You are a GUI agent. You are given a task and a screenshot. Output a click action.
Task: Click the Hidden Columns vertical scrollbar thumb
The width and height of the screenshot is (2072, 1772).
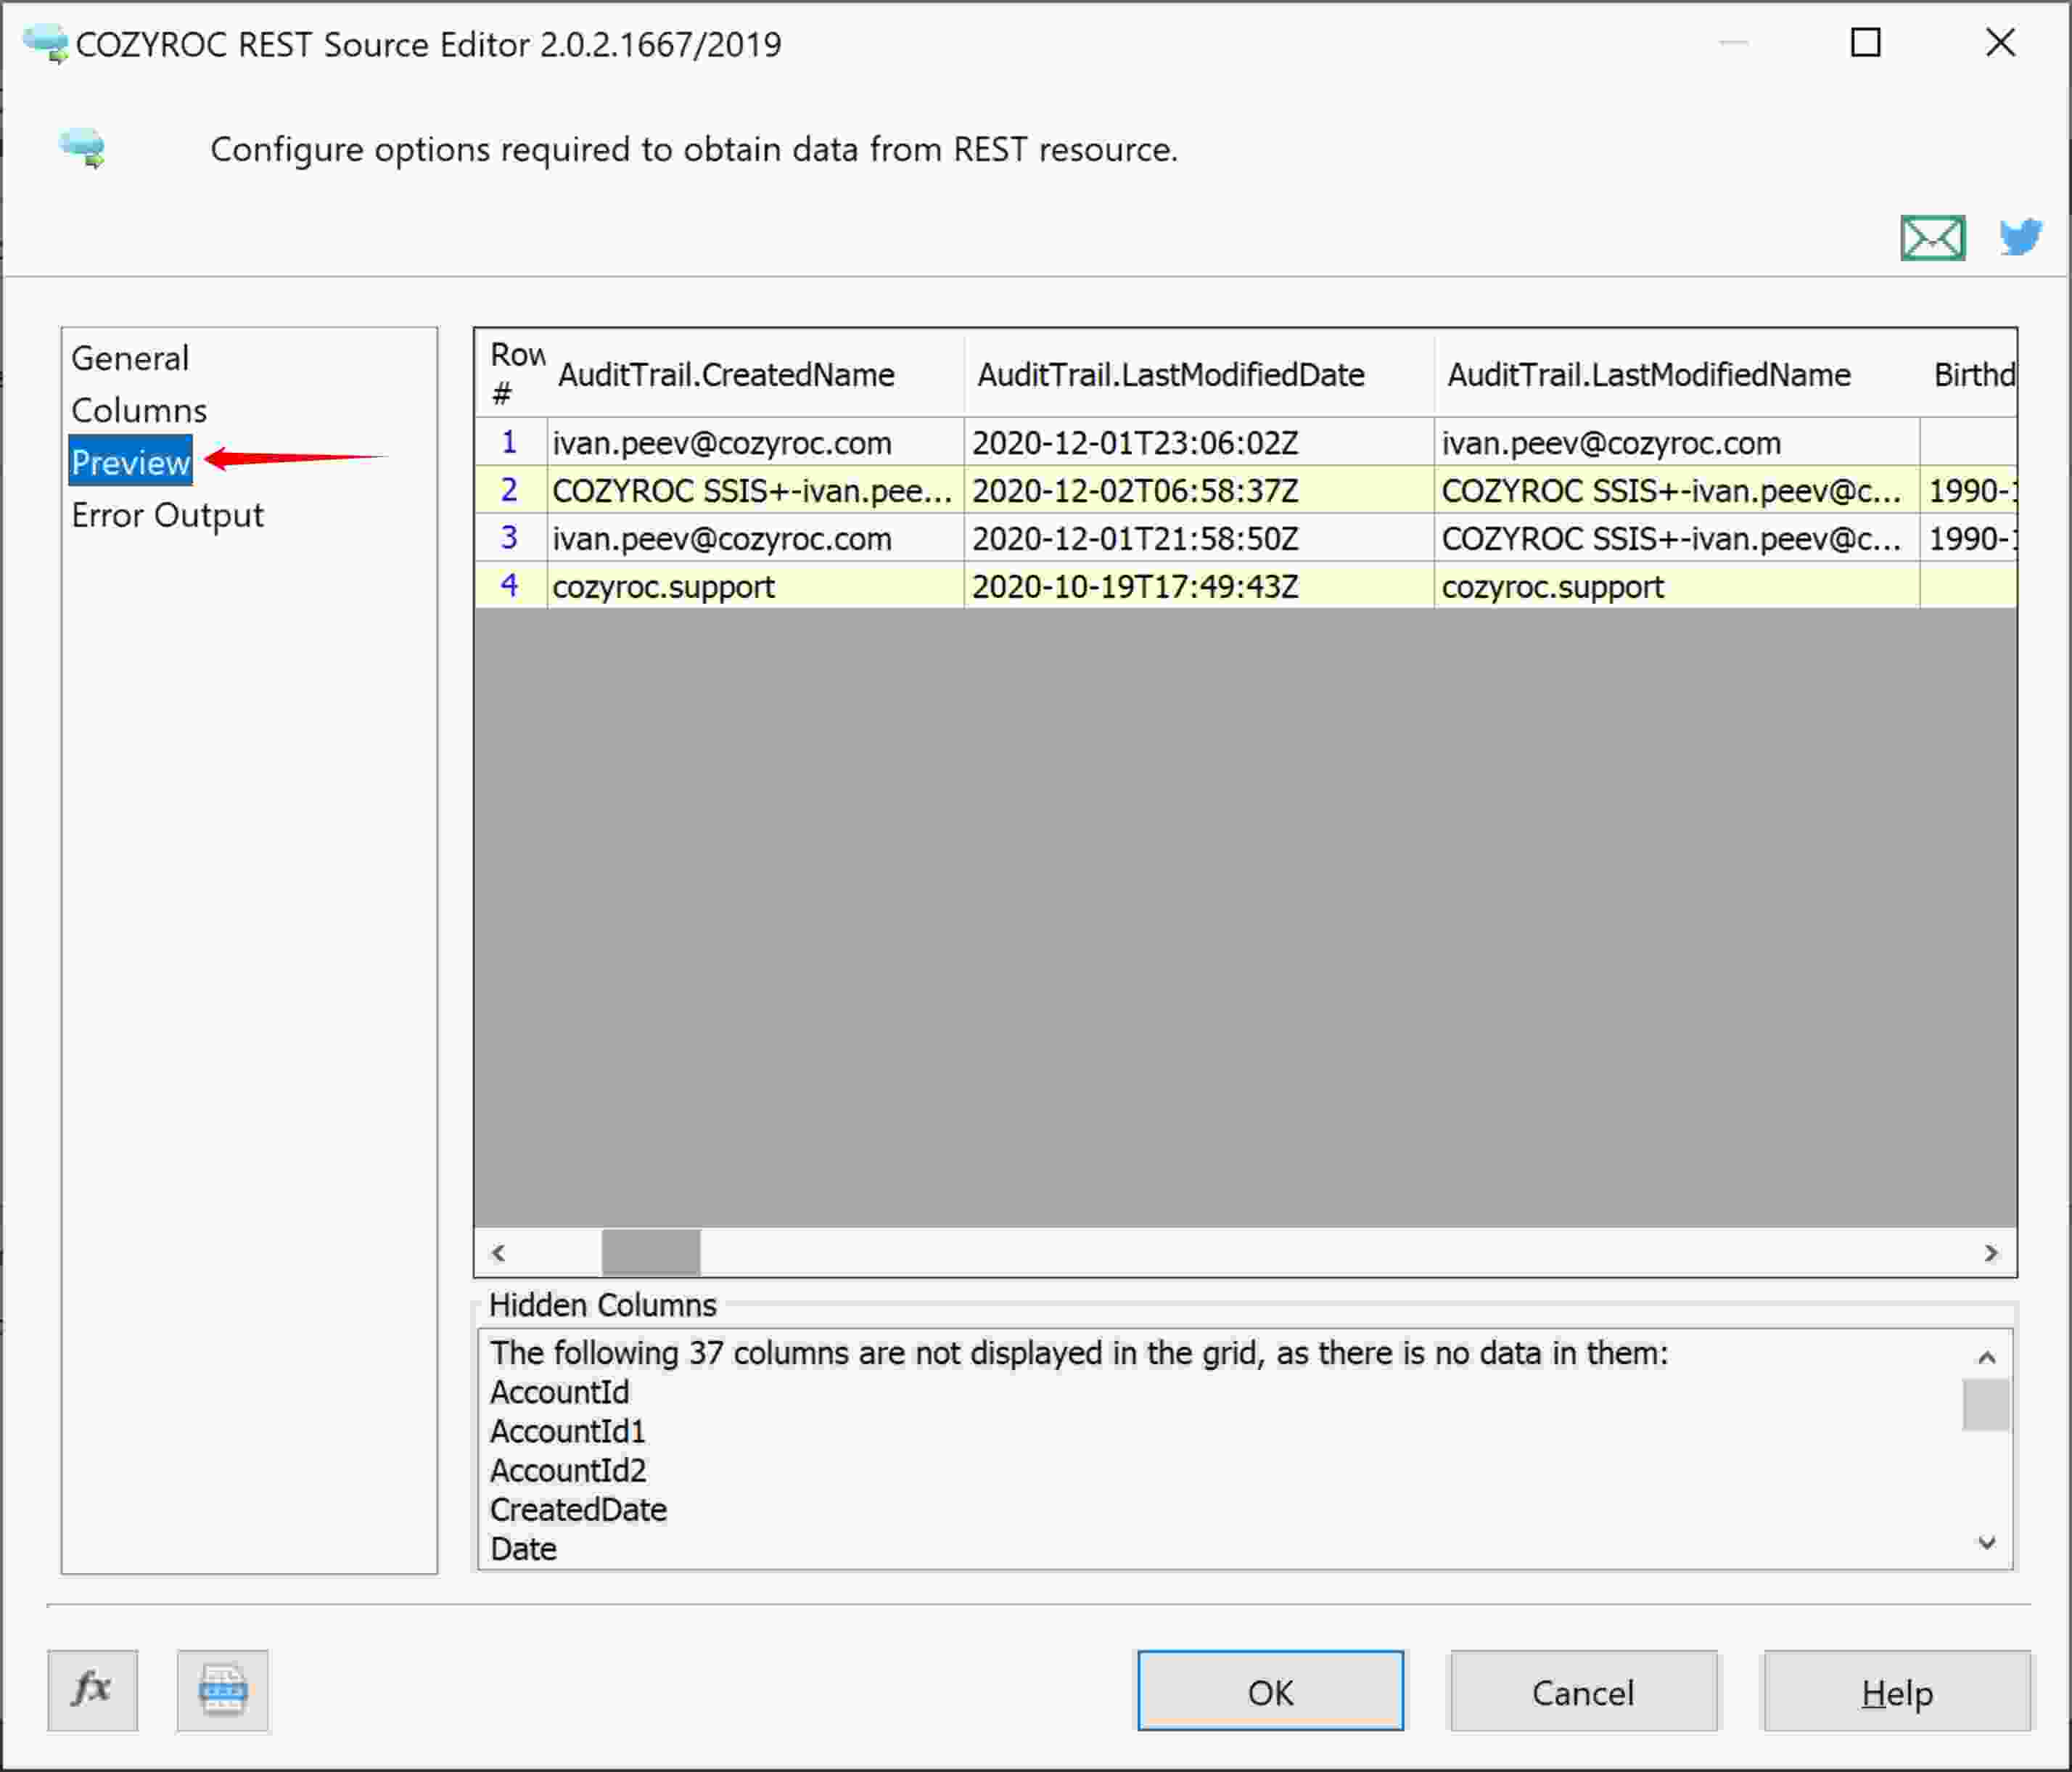coord(1987,1405)
